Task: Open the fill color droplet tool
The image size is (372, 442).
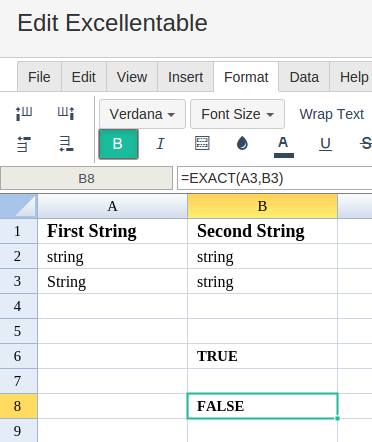Action: point(242,143)
